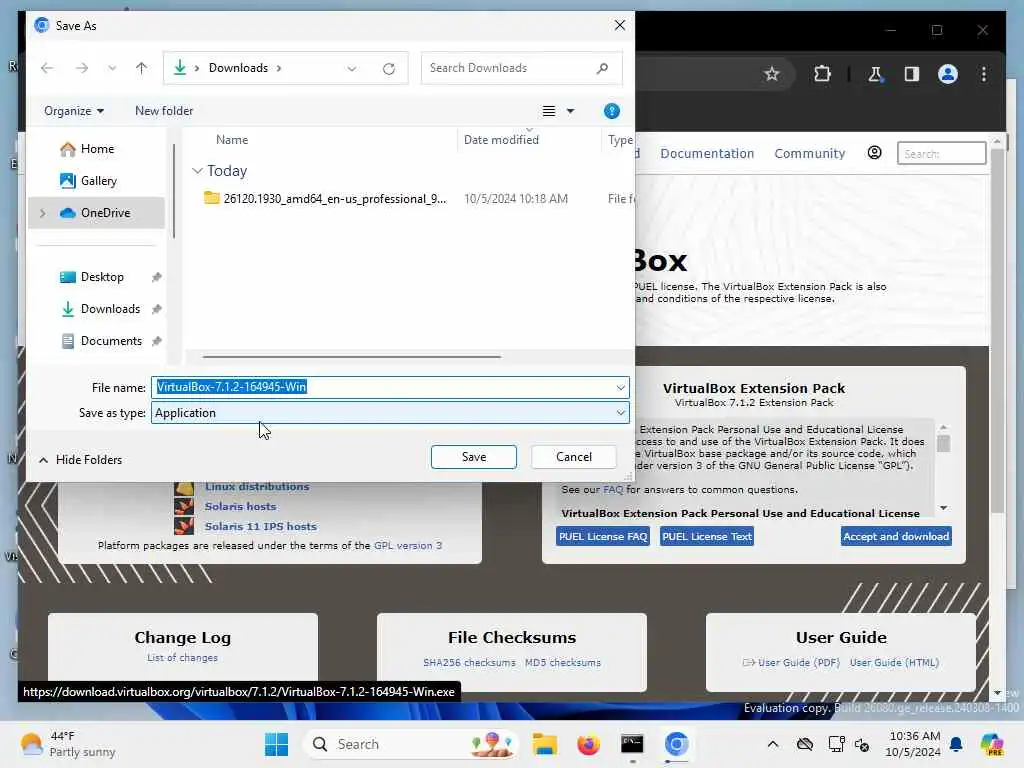The height and width of the screenshot is (768, 1024).
Task: Bookmark this page star icon in browser
Action: coord(771,74)
